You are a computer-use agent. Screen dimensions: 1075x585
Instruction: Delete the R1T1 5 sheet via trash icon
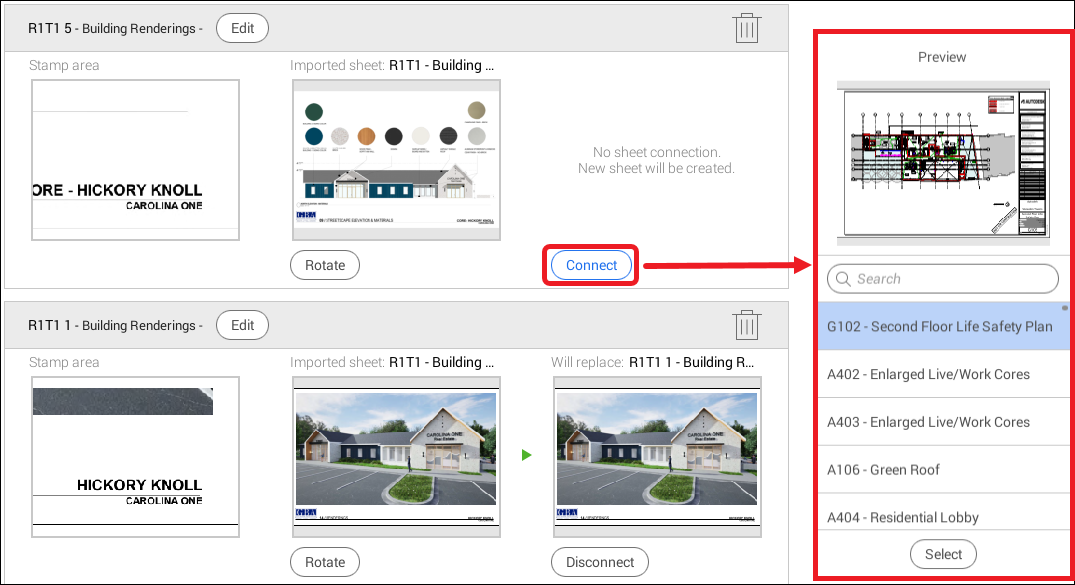pos(746,28)
